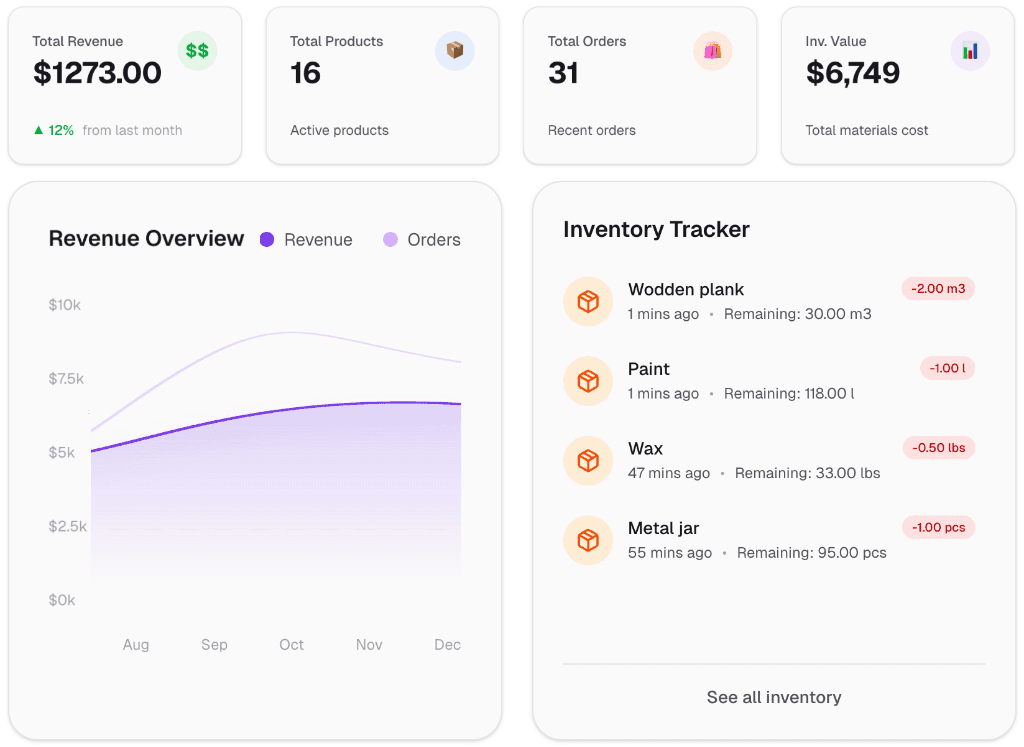Select the Paint inventory package icon
The image size is (1024, 747).
pyautogui.click(x=588, y=381)
